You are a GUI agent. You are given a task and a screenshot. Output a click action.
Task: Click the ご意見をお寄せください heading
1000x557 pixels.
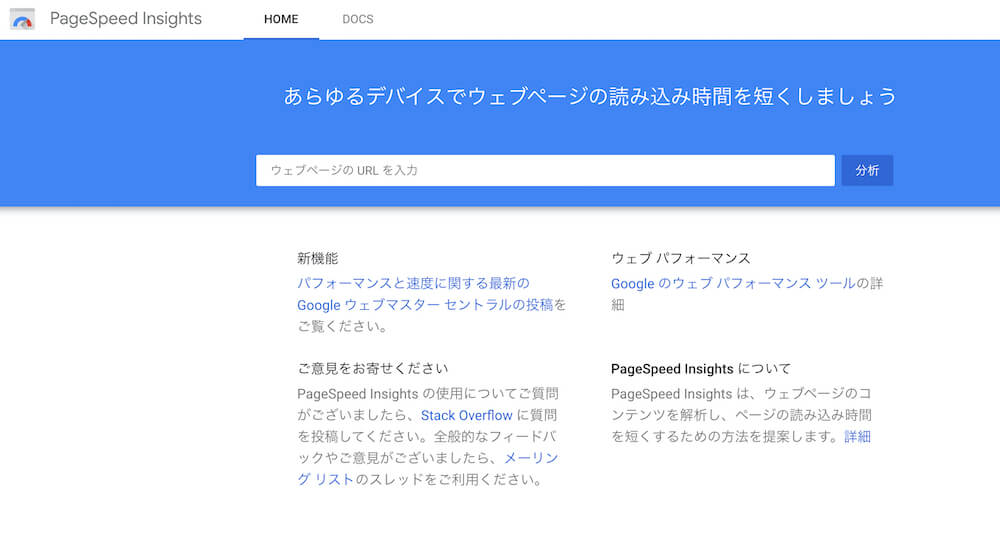point(372,369)
